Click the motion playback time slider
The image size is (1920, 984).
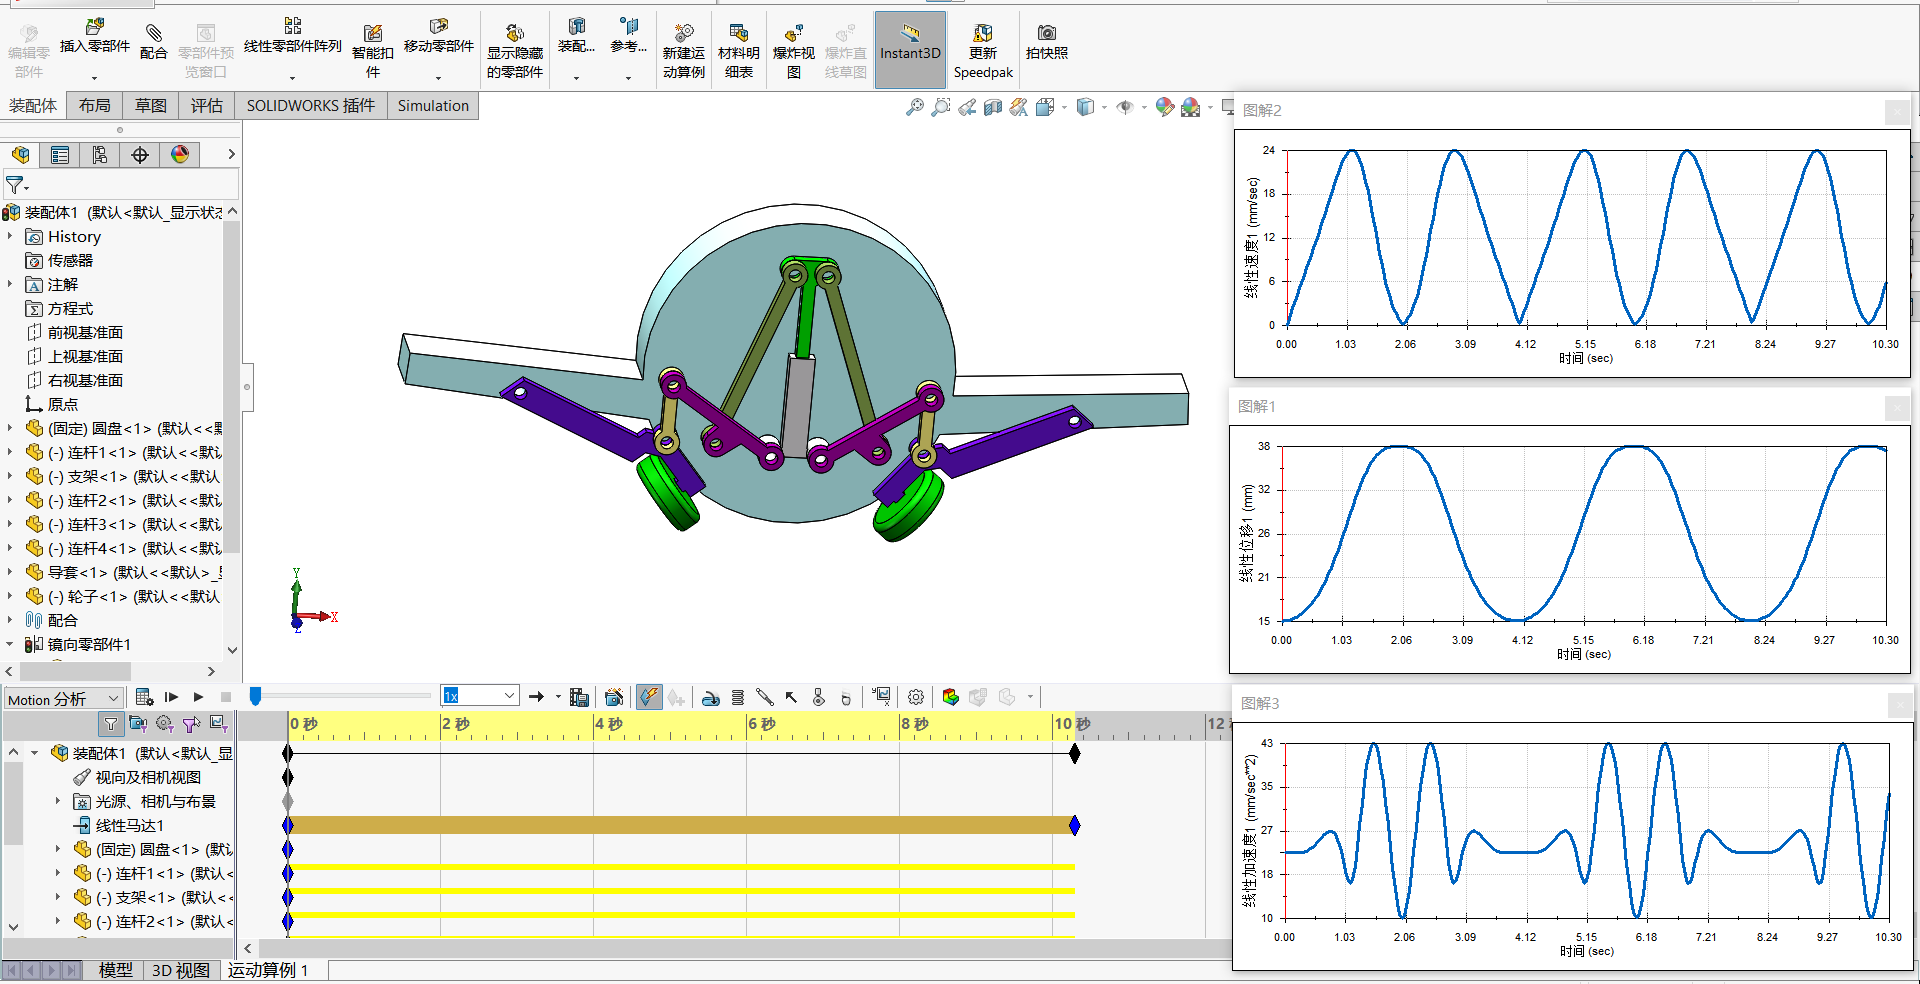click(x=255, y=696)
